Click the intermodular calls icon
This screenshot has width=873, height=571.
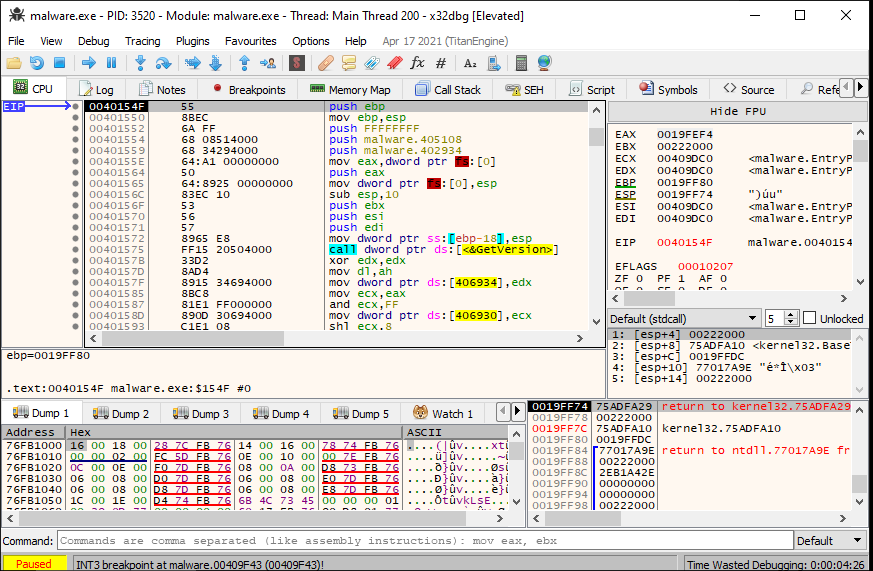tap(493, 63)
